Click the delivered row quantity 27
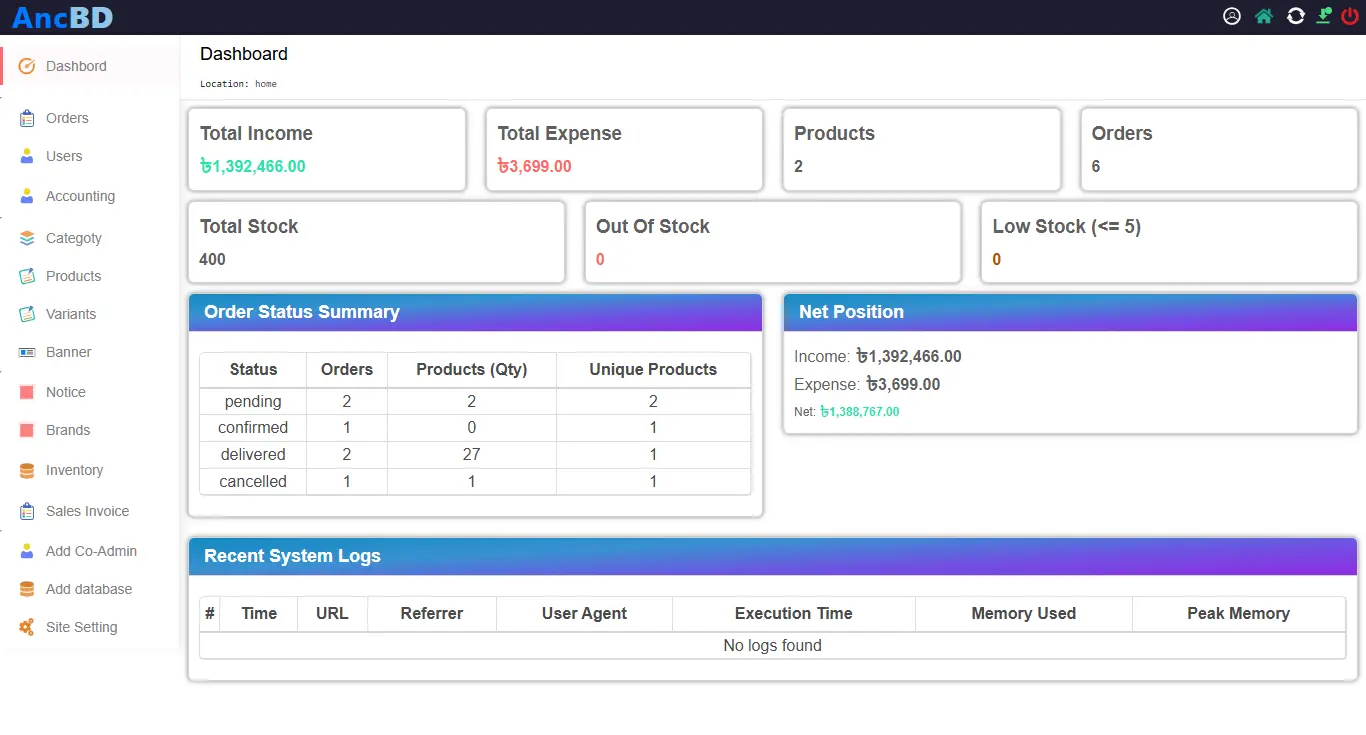1366x735 pixels. point(471,455)
